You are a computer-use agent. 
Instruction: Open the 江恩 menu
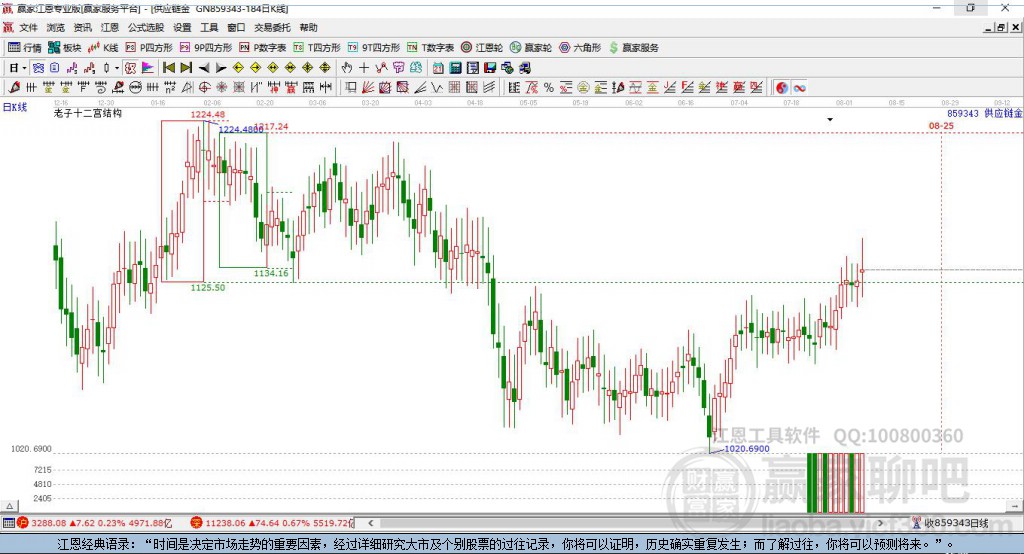110,27
